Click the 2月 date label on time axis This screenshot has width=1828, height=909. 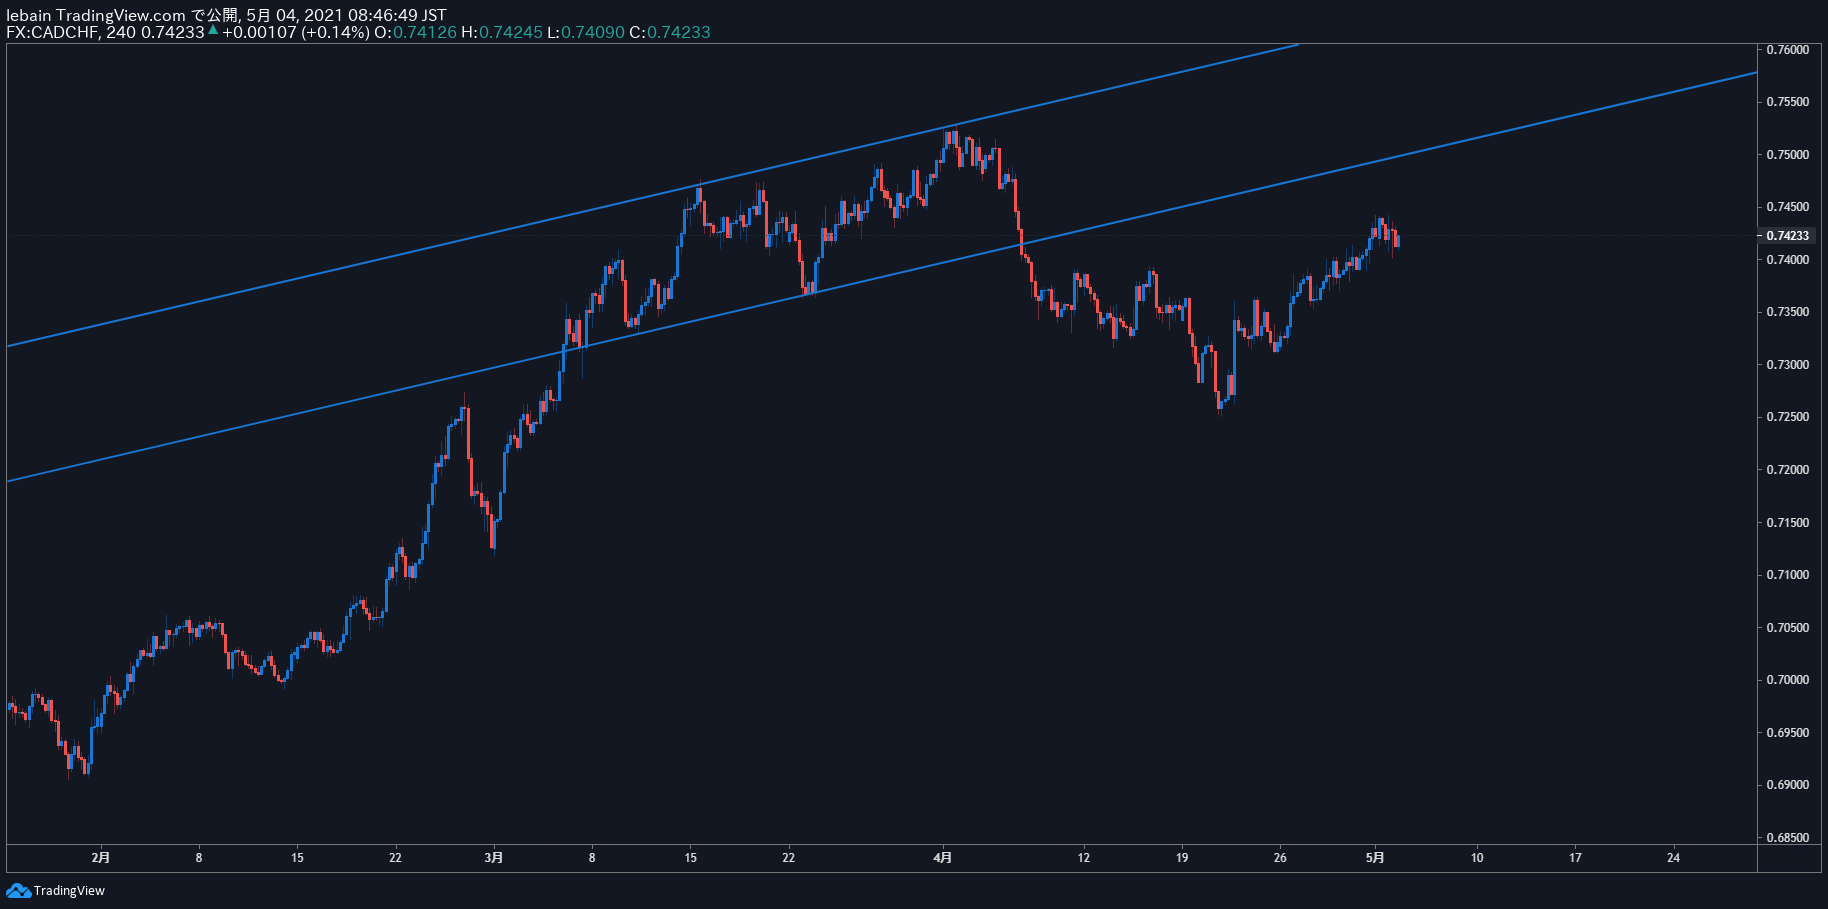100,857
